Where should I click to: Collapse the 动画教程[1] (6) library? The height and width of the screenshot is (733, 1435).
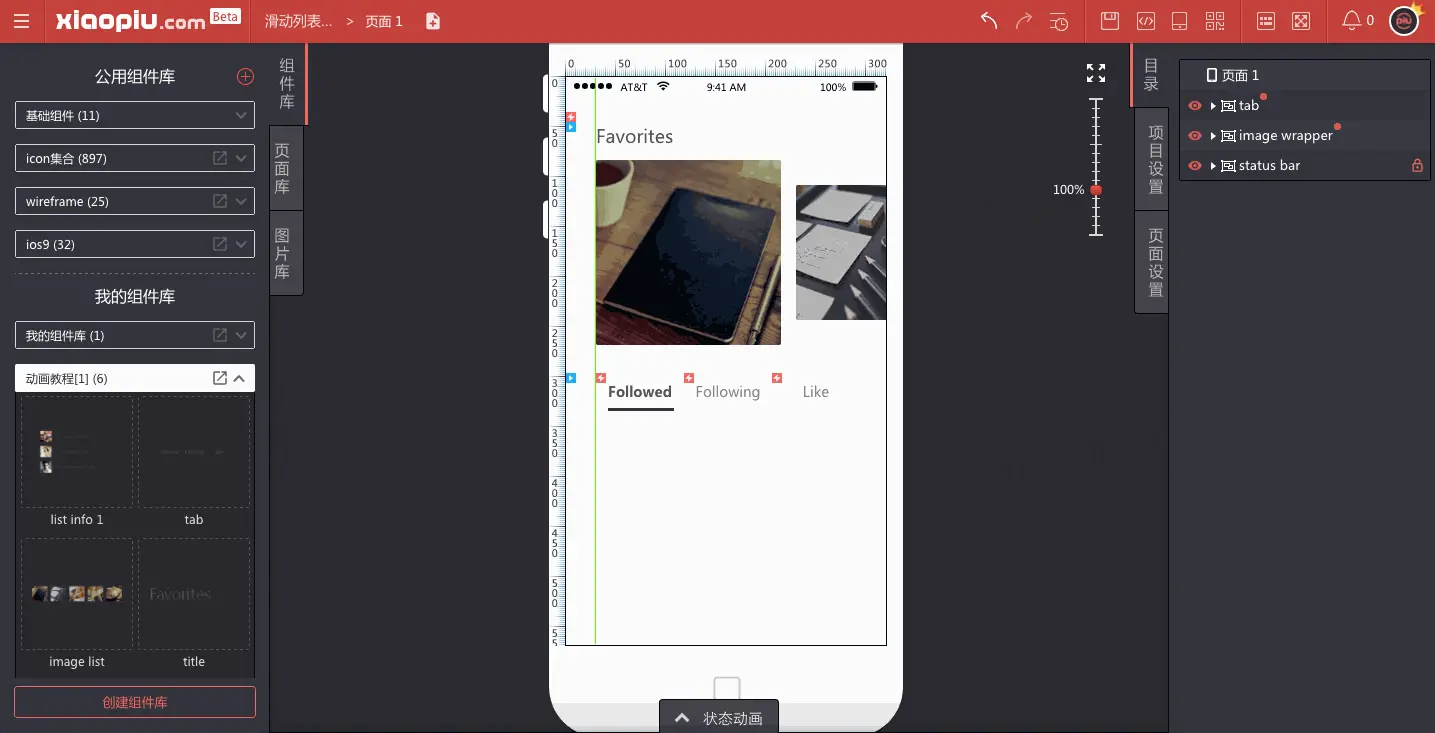pos(240,378)
